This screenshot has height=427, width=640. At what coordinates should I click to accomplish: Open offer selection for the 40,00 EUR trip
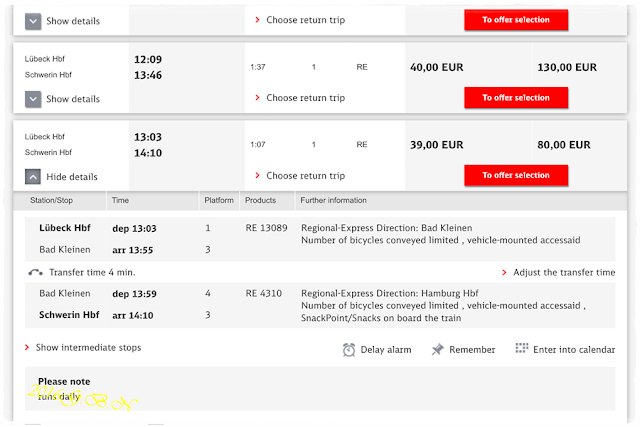tap(516, 98)
